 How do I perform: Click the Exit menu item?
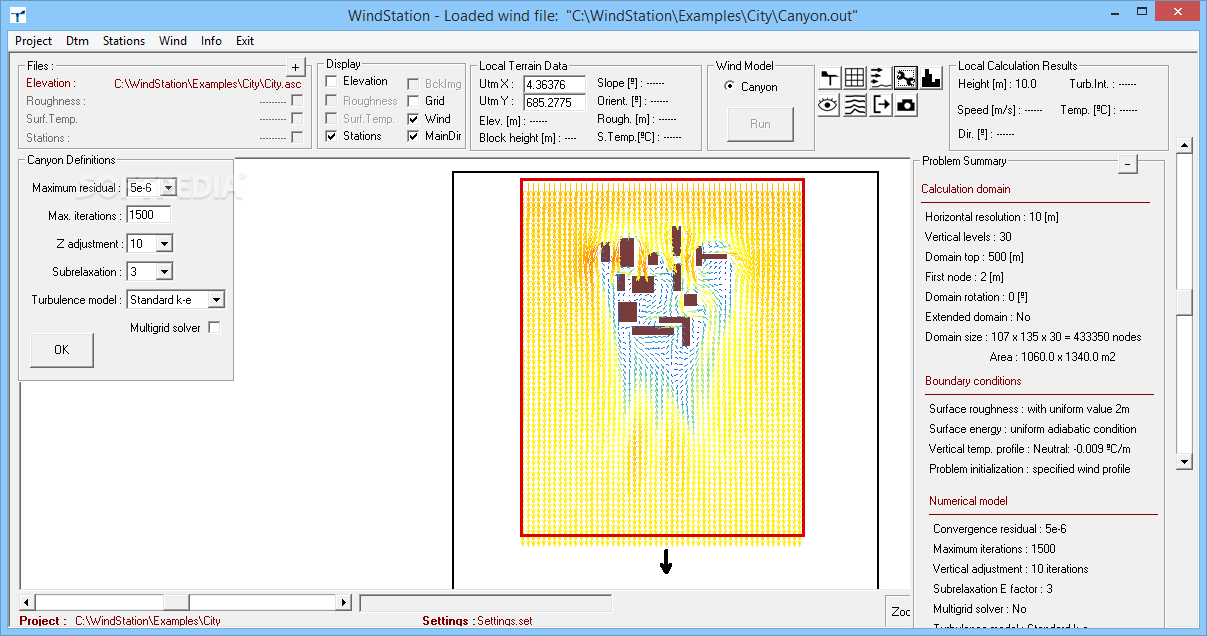(245, 41)
